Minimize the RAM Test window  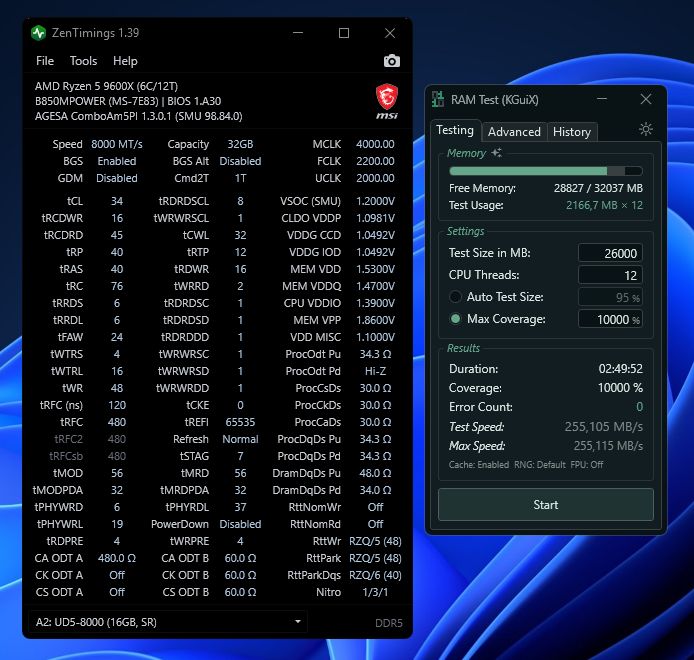pos(601,99)
